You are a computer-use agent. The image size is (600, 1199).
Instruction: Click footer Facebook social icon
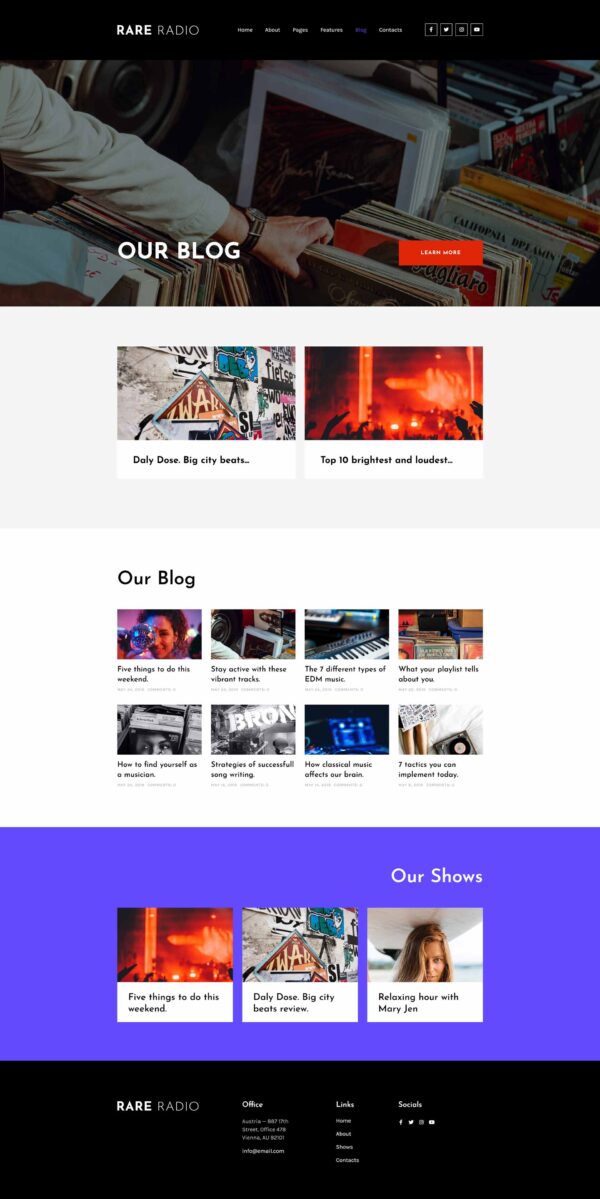point(401,1123)
